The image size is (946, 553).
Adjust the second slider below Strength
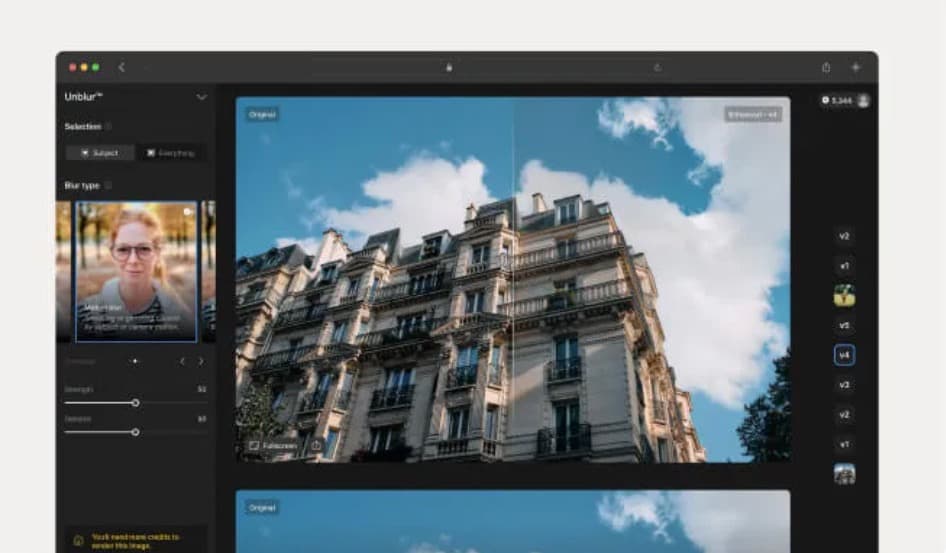pos(136,432)
